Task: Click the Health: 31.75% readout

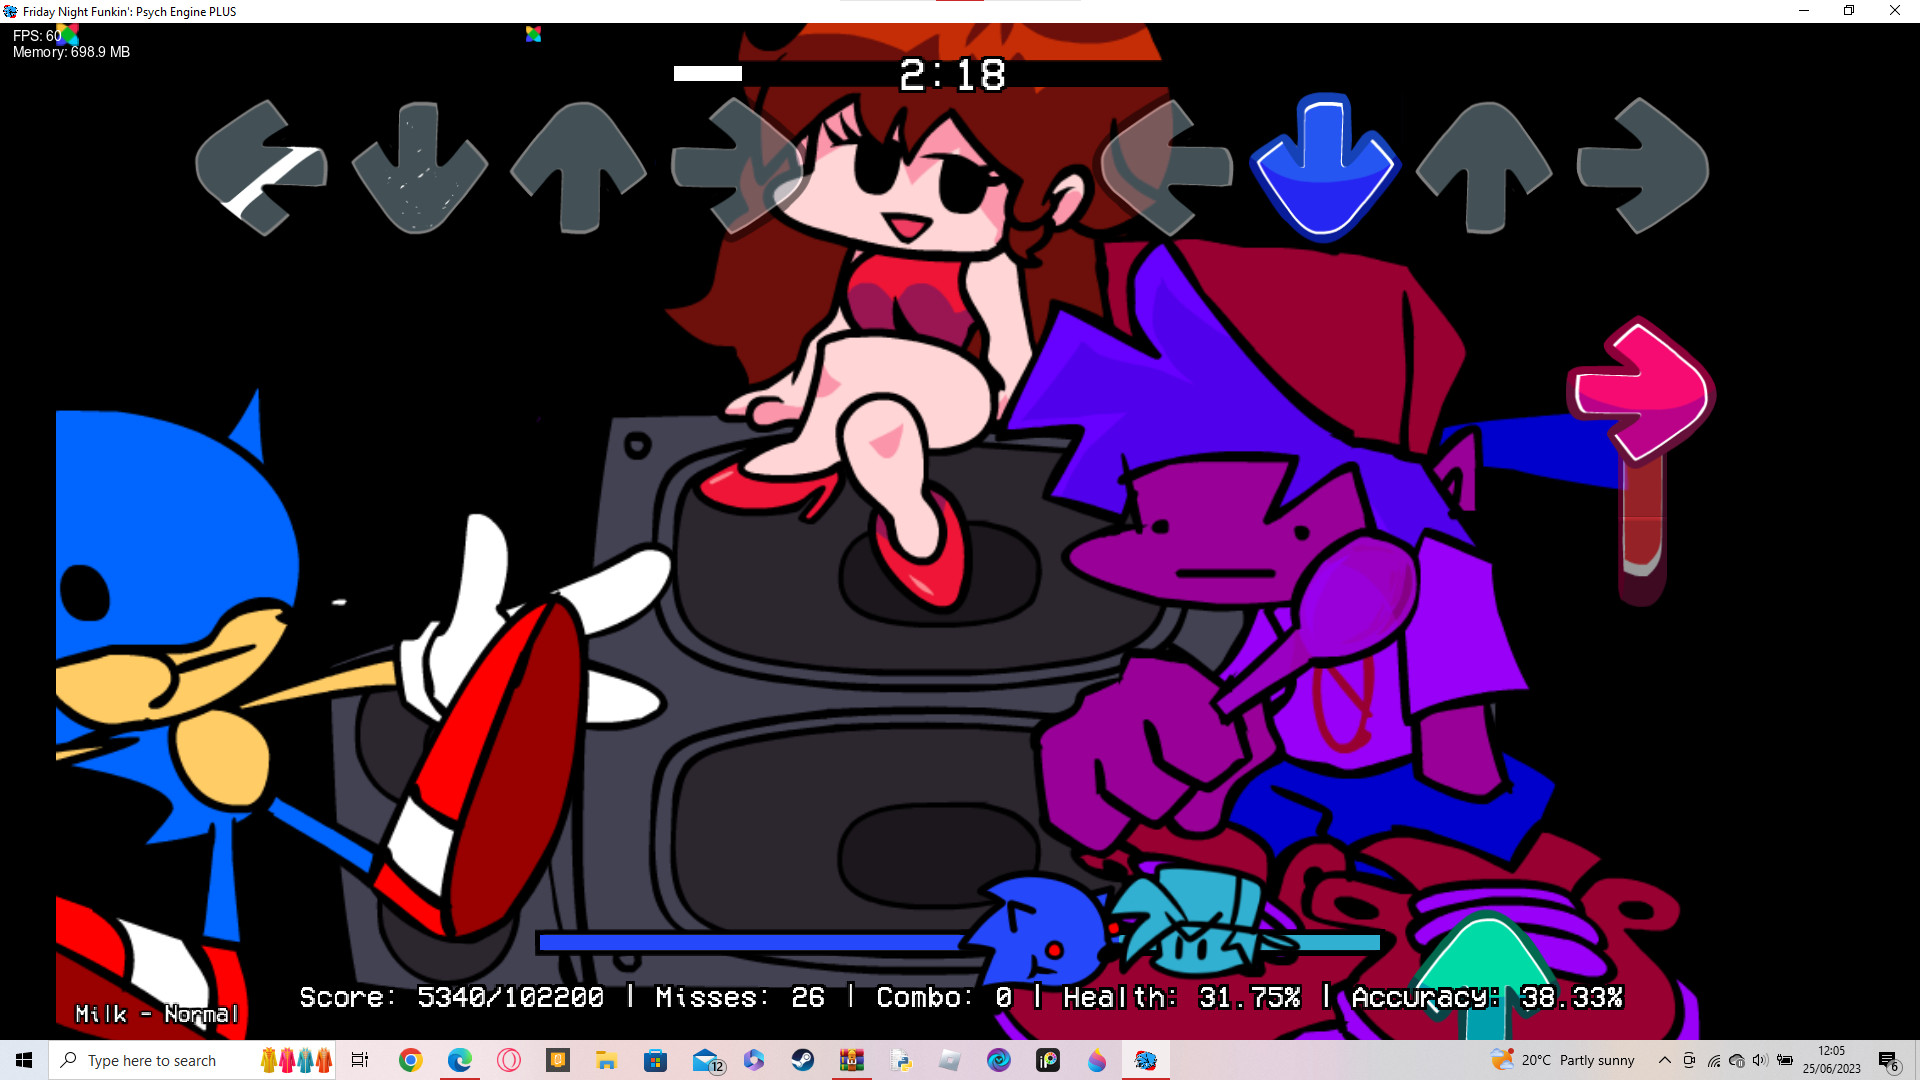Action: click(x=1181, y=997)
